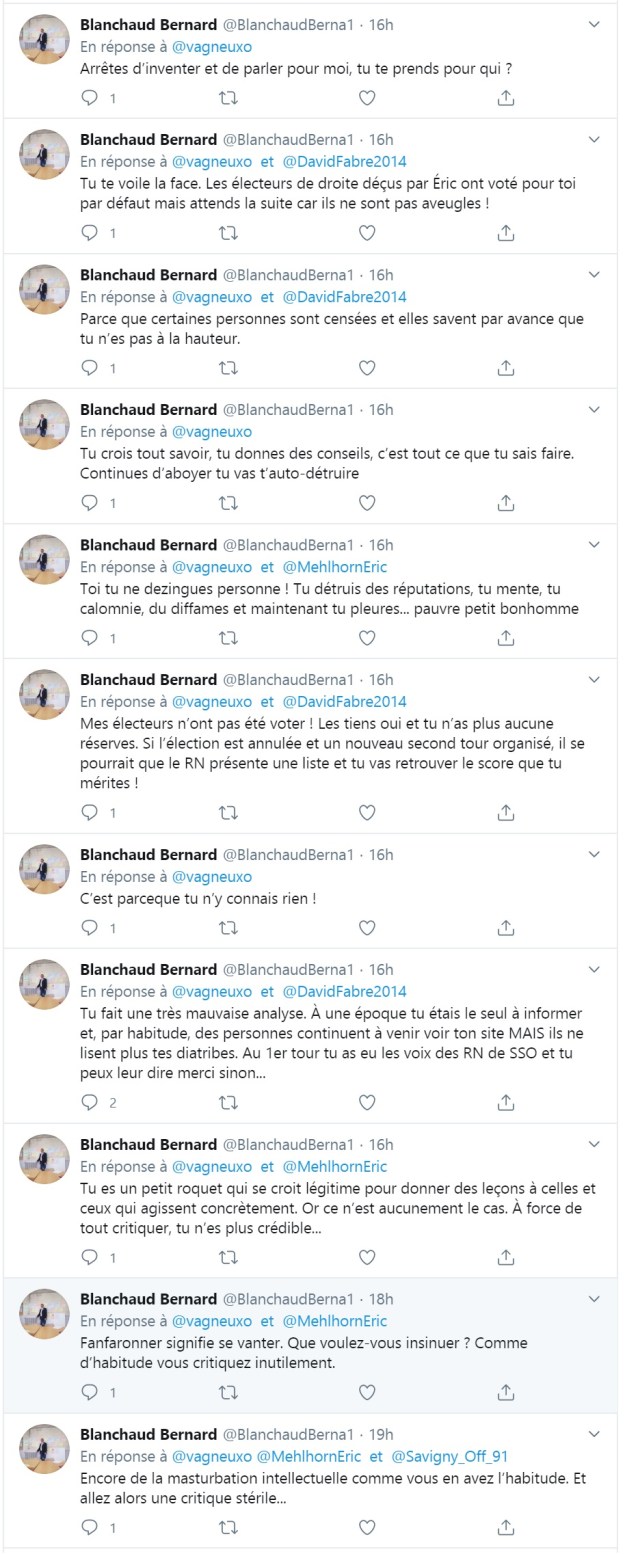
Task: Share the 'petit roquet' tweet
Action: (506, 1257)
